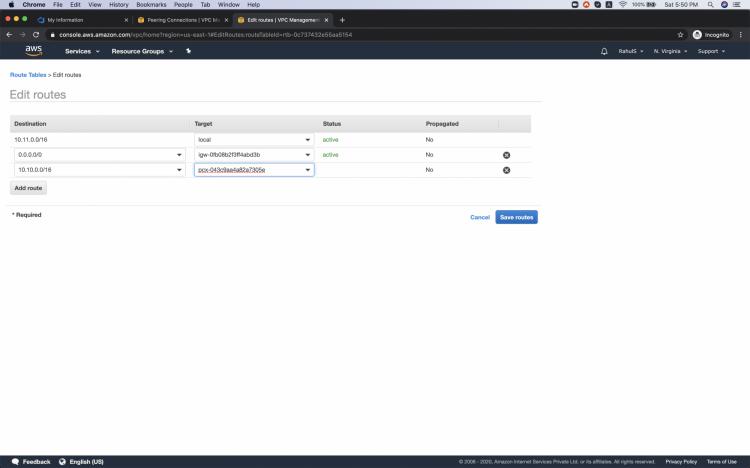The image size is (750, 468).
Task: Go to the AWS console home logo
Action: click(34, 51)
